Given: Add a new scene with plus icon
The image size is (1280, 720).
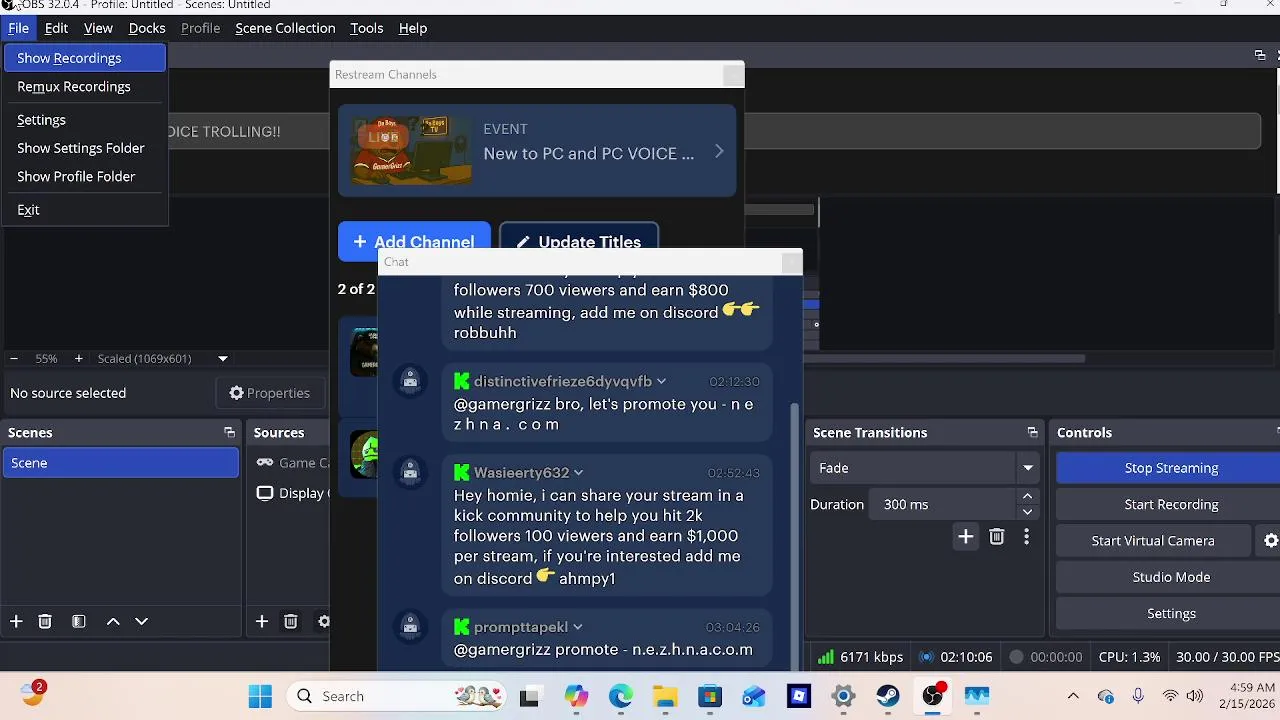Looking at the screenshot, I should (x=16, y=621).
